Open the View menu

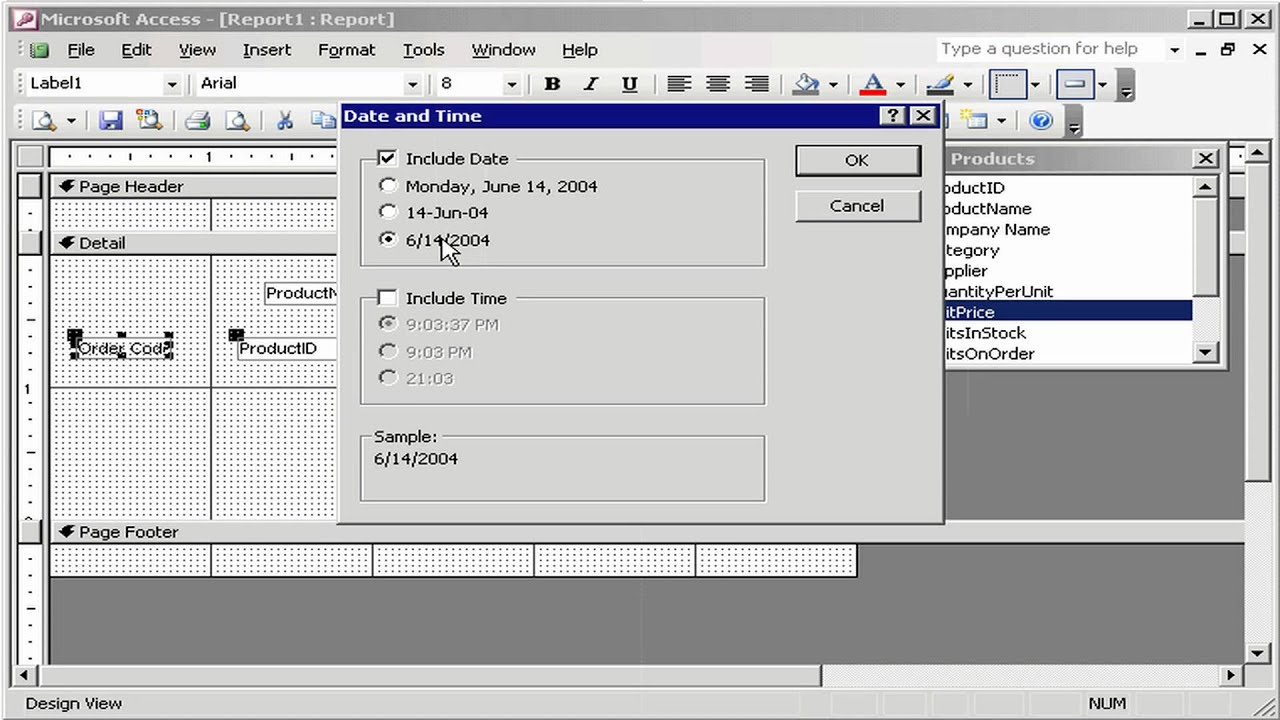click(x=197, y=50)
